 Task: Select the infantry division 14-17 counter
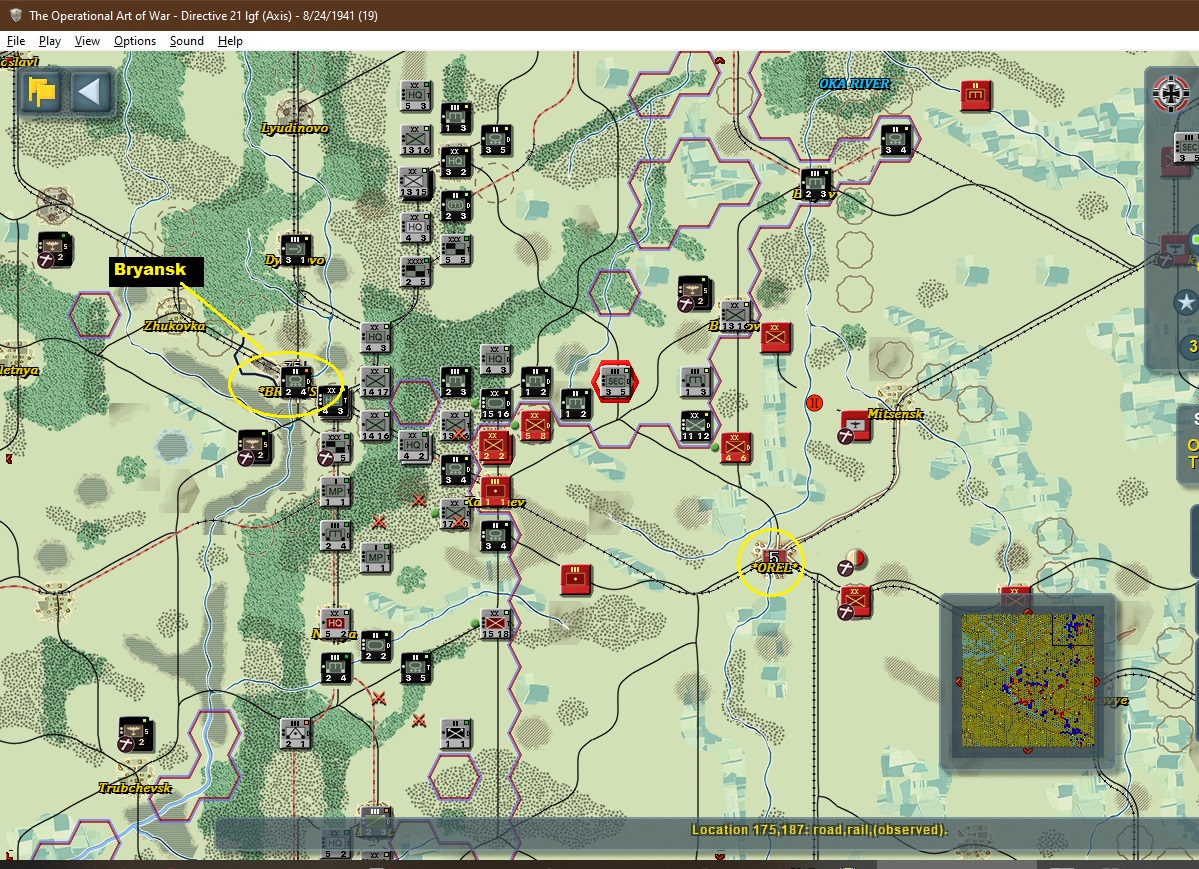pos(375,382)
